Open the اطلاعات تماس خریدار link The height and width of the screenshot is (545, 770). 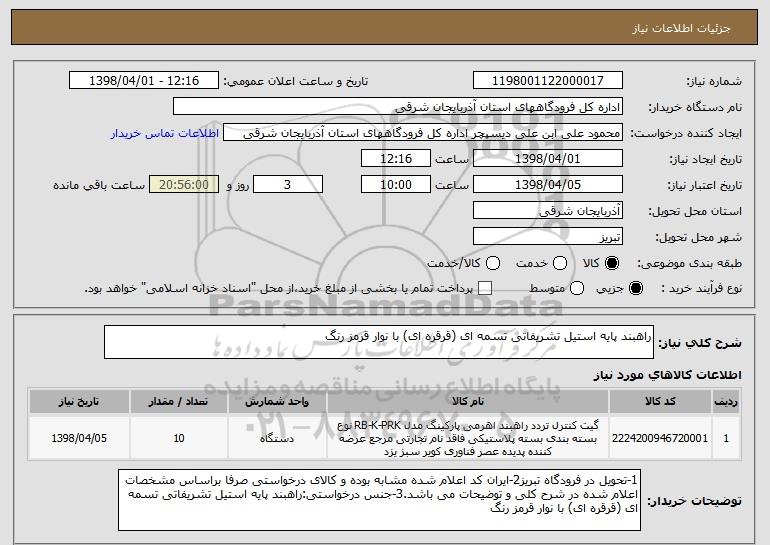point(165,134)
